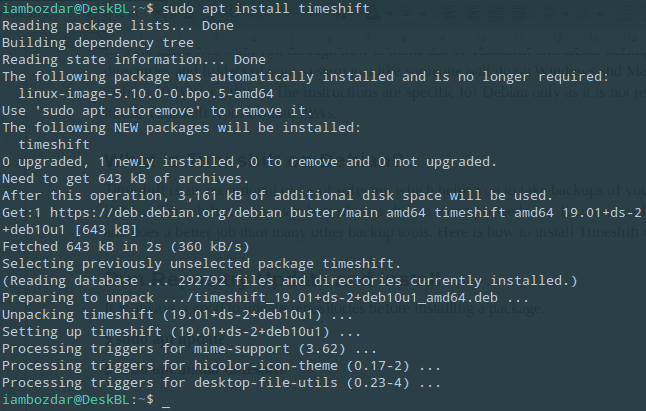The height and width of the screenshot is (411, 646).
Task: Click the faint font color 'A' icon
Action: click(374, 12)
